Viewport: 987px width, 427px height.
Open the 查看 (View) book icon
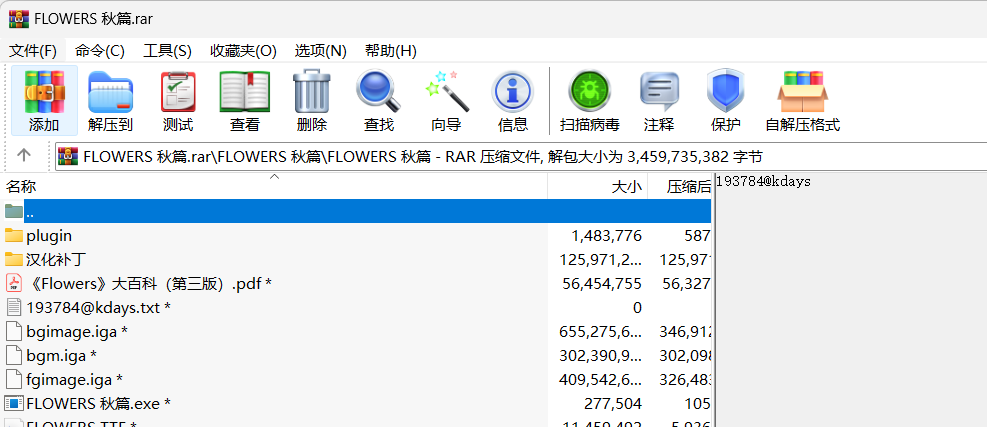coord(245,102)
